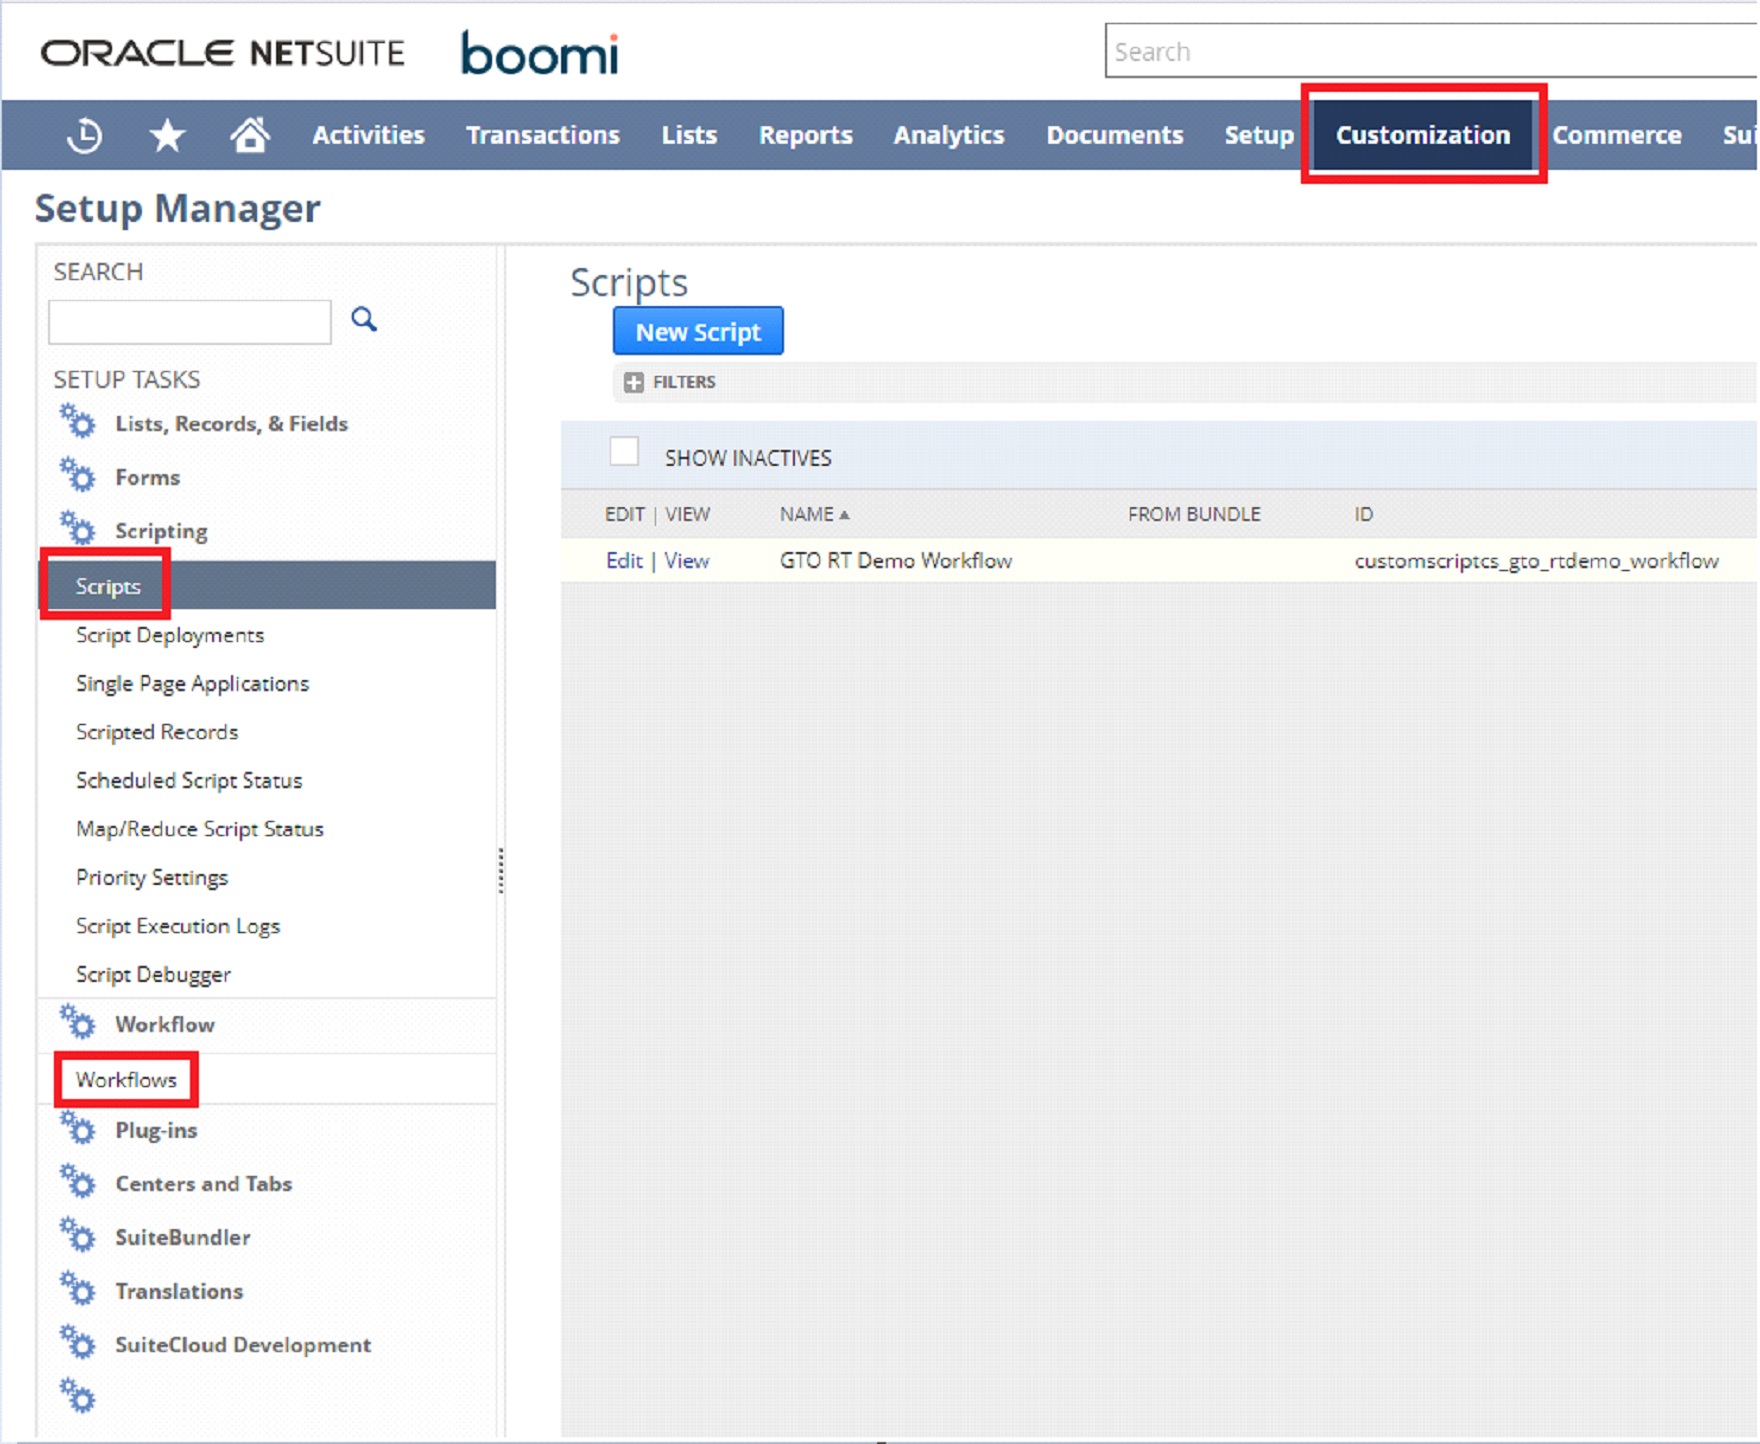The image size is (1760, 1444).
Task: Click the New Script button
Action: pyautogui.click(x=698, y=331)
